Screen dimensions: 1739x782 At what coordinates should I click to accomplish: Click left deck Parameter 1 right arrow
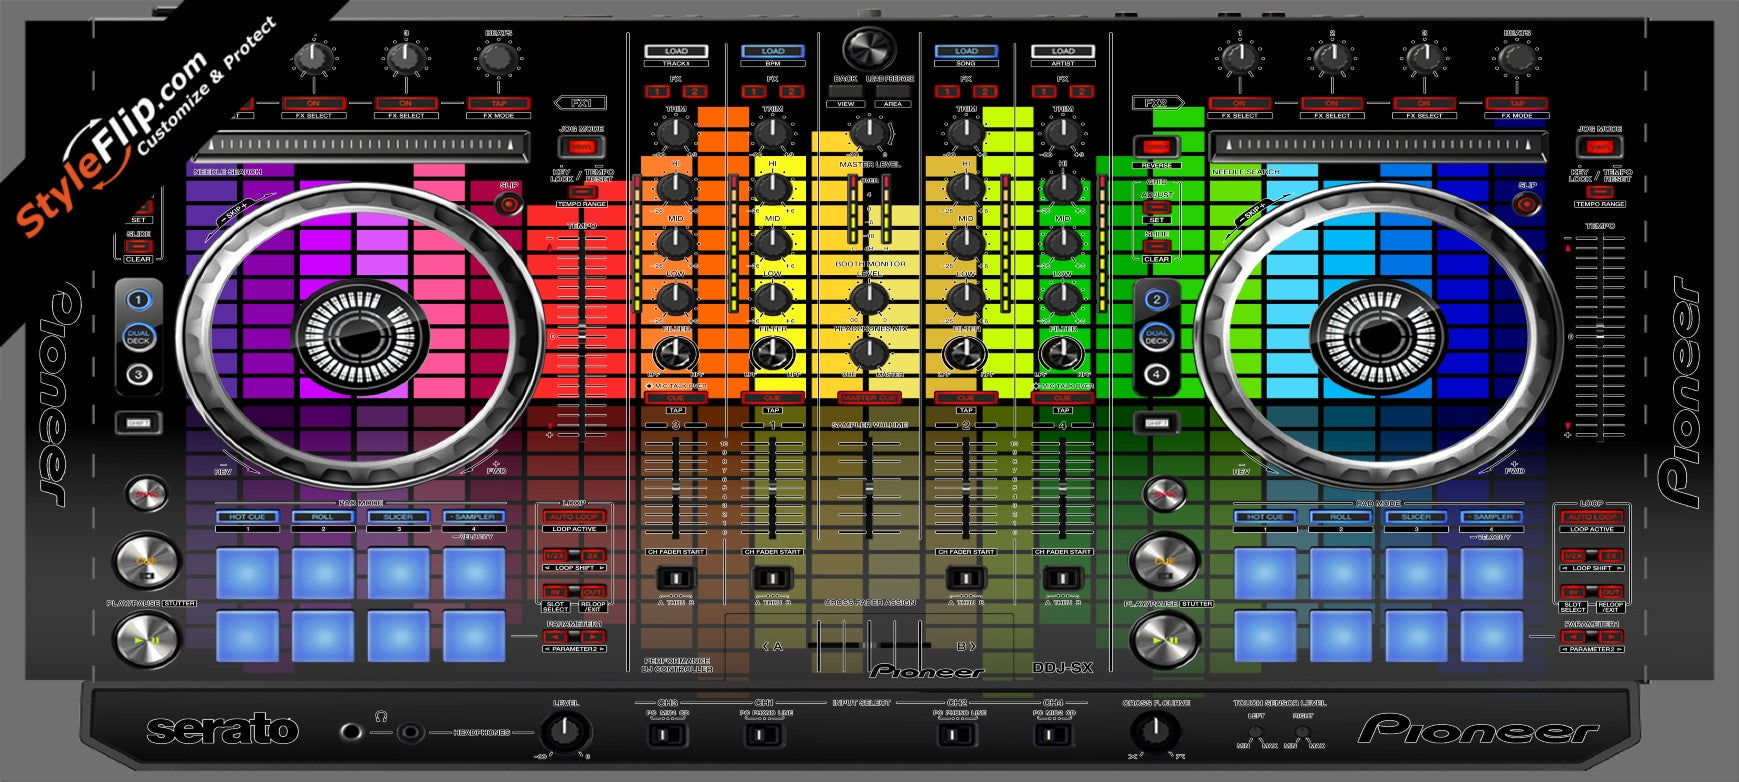(x=592, y=636)
